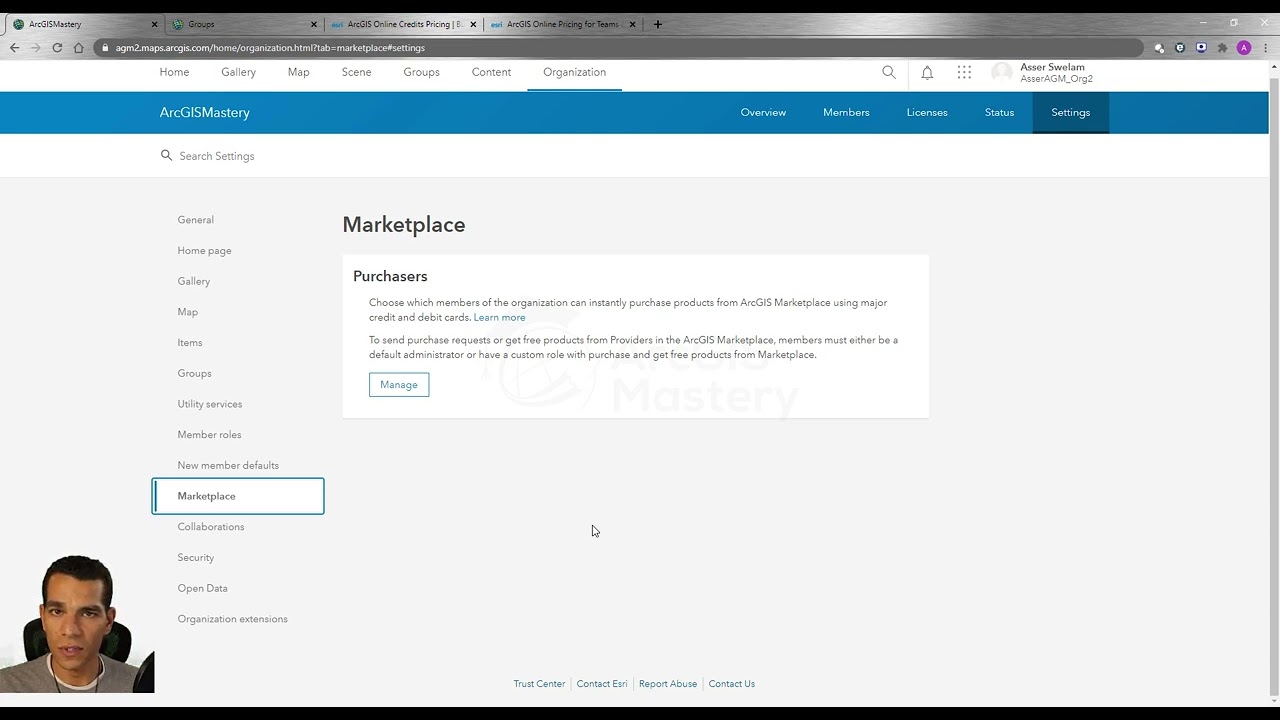Screen dimensions: 1280x720
Task: Open Organization in top navigation
Action: coord(575,72)
